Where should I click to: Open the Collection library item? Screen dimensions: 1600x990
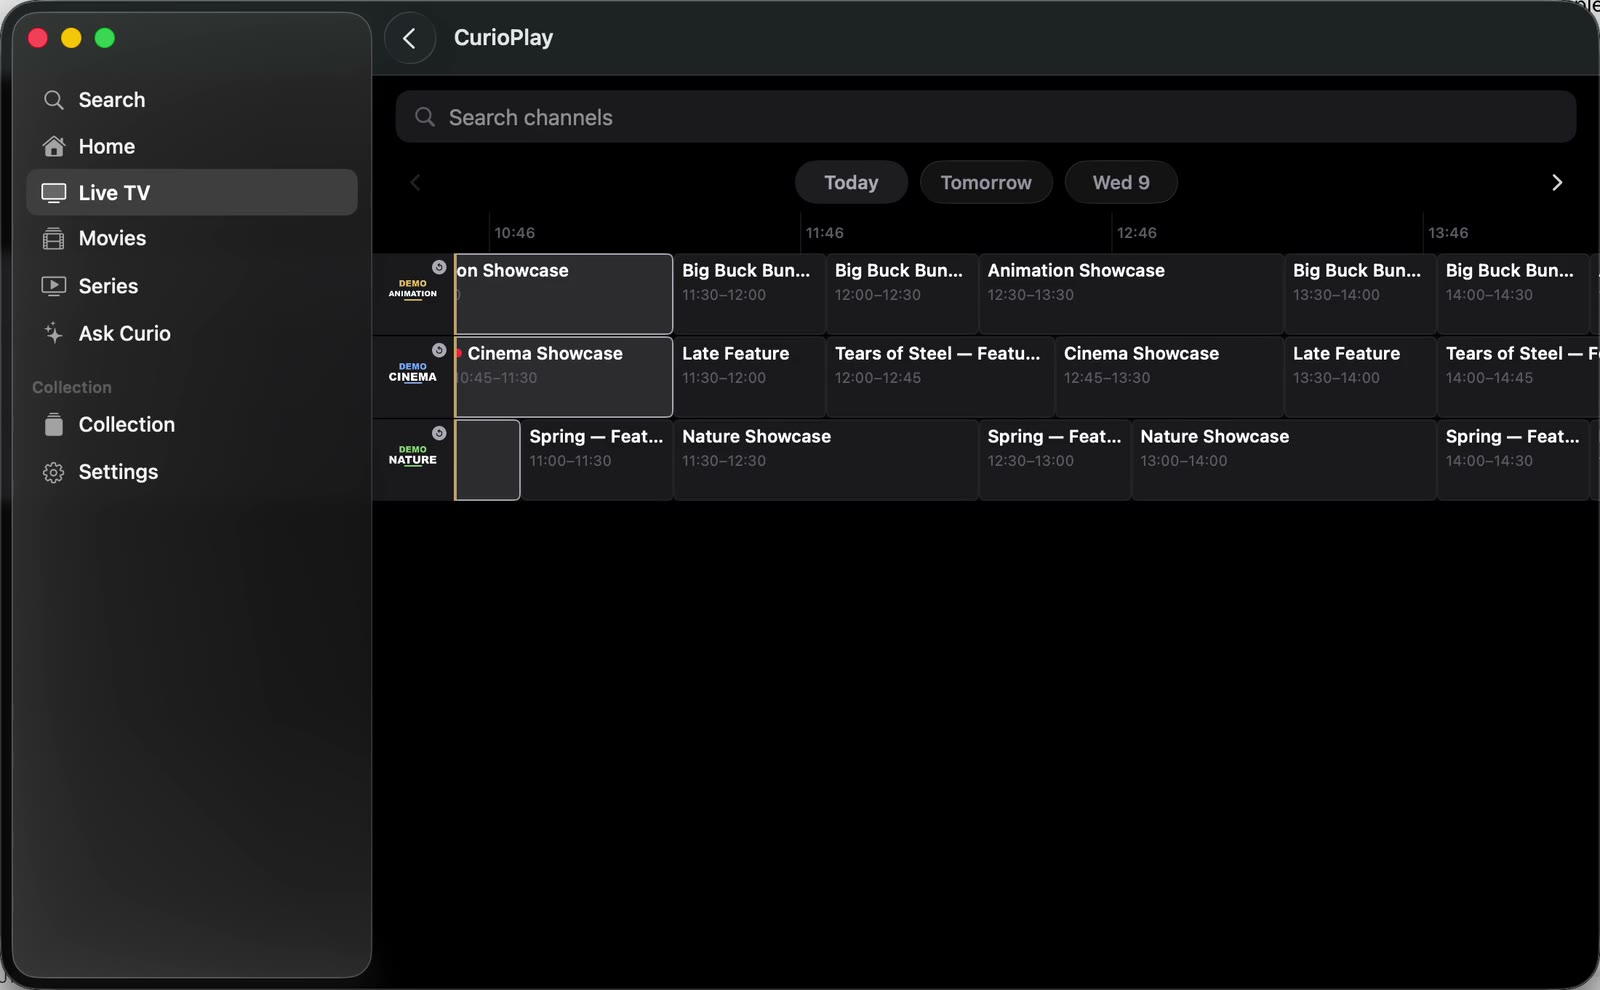point(191,424)
